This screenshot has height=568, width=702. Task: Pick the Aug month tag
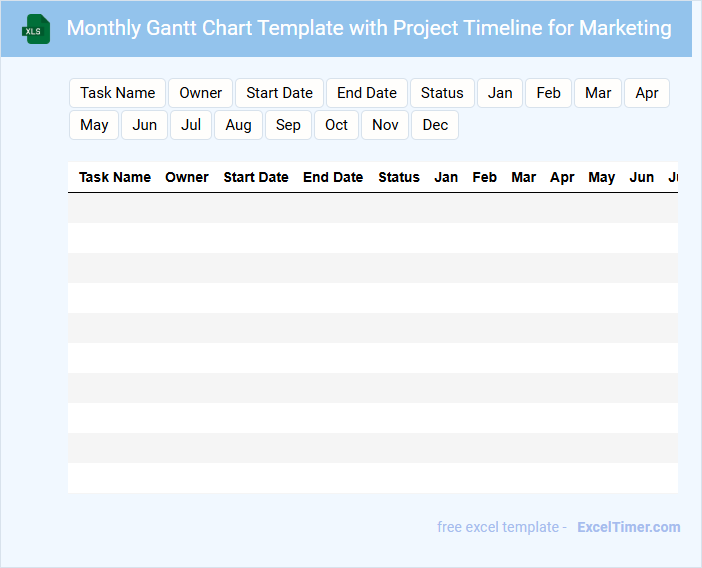(238, 125)
